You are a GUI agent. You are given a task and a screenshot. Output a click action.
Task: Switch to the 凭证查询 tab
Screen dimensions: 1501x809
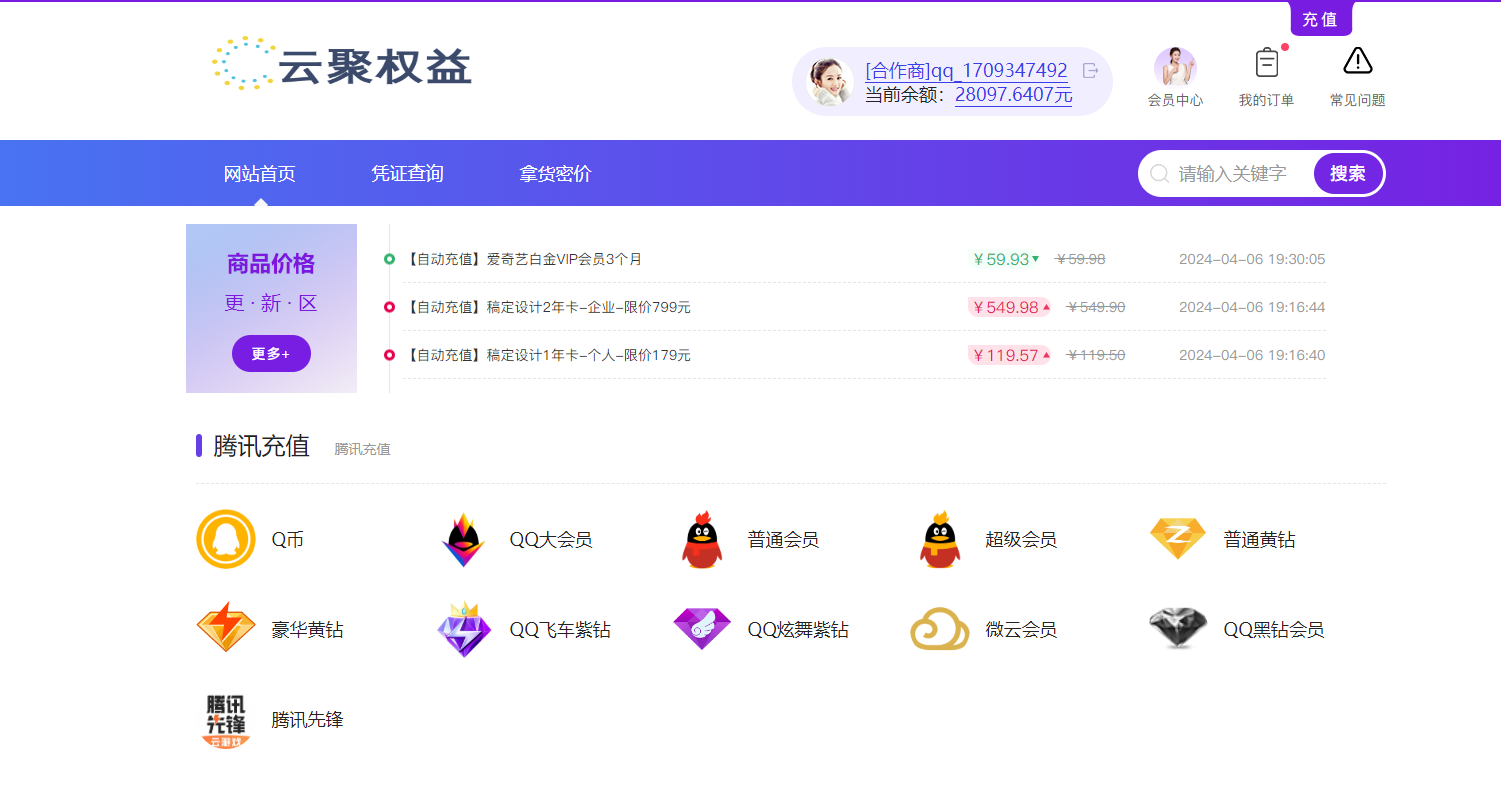click(x=407, y=173)
